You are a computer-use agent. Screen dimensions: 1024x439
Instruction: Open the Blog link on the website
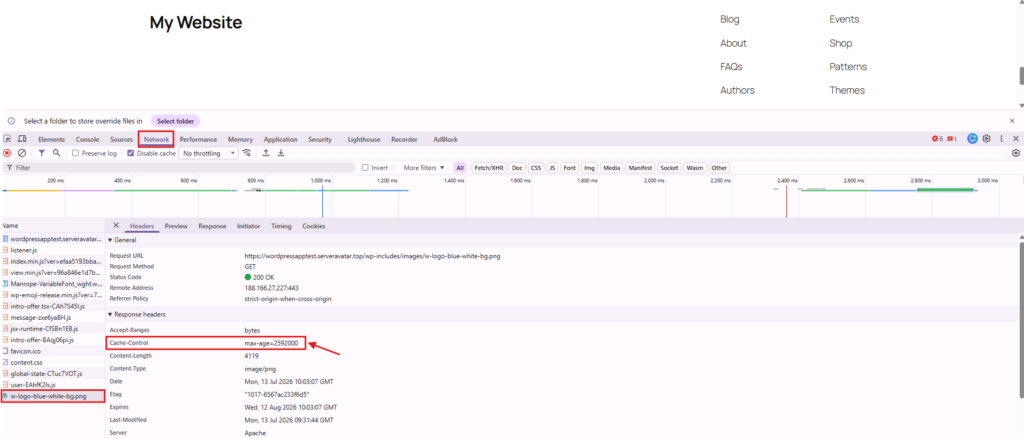coord(730,20)
